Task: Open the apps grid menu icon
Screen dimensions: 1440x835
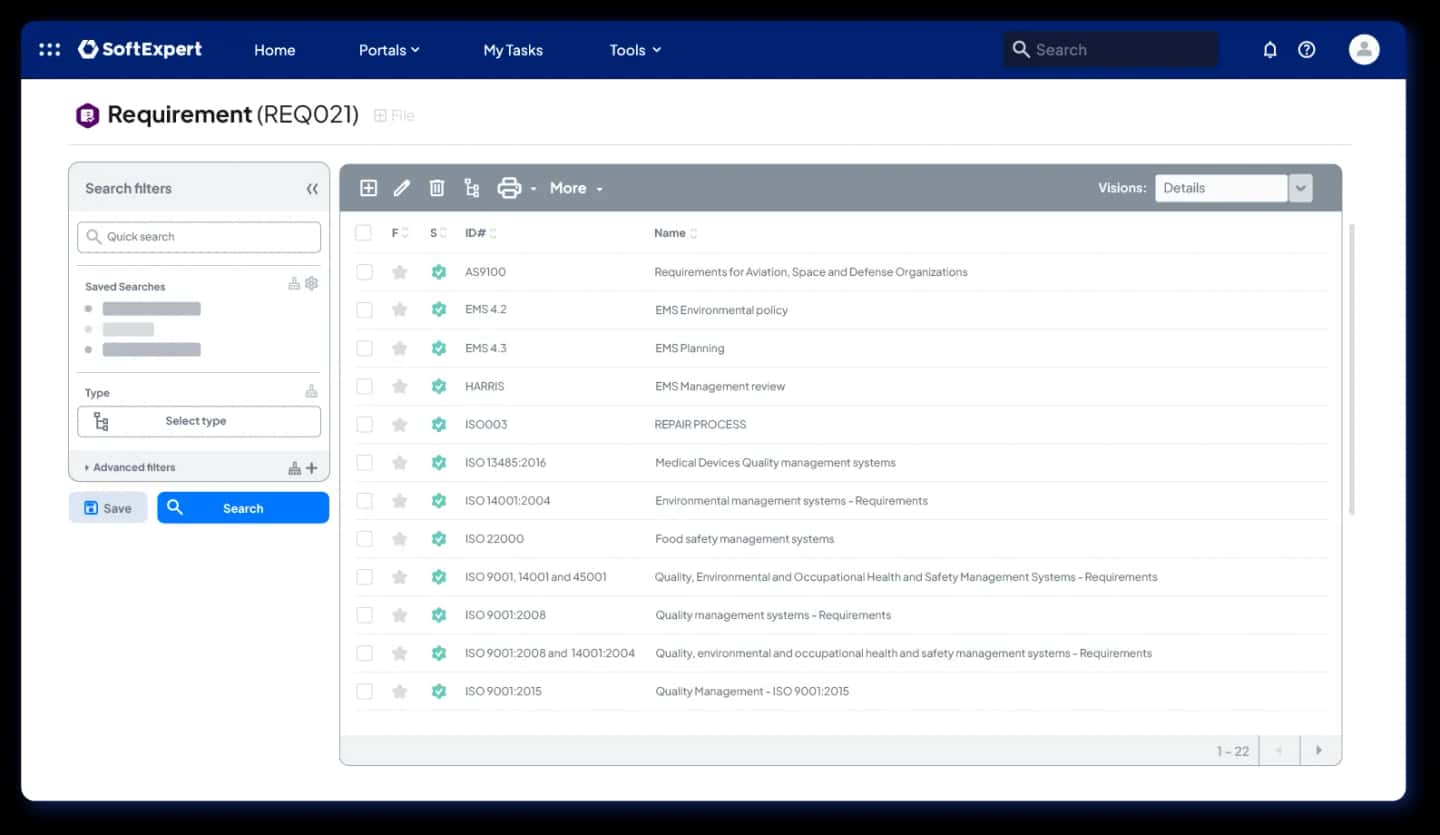Action: coord(49,49)
